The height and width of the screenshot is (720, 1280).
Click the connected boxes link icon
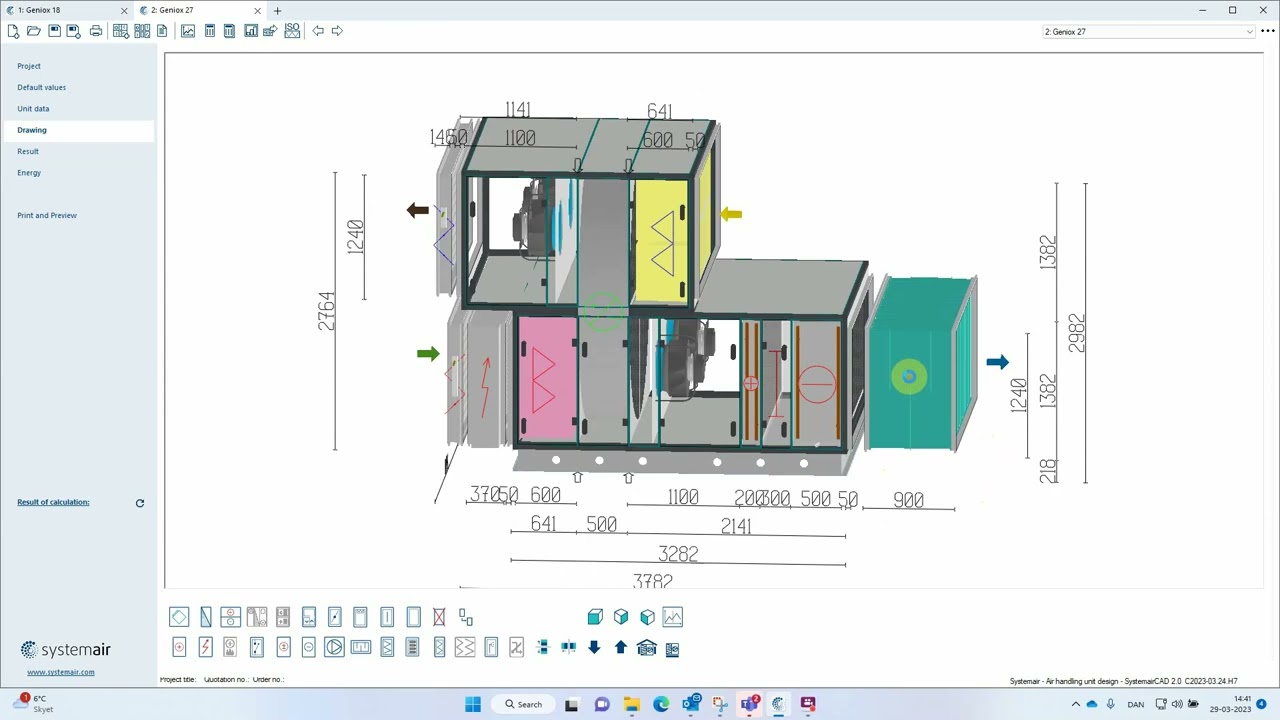(466, 617)
